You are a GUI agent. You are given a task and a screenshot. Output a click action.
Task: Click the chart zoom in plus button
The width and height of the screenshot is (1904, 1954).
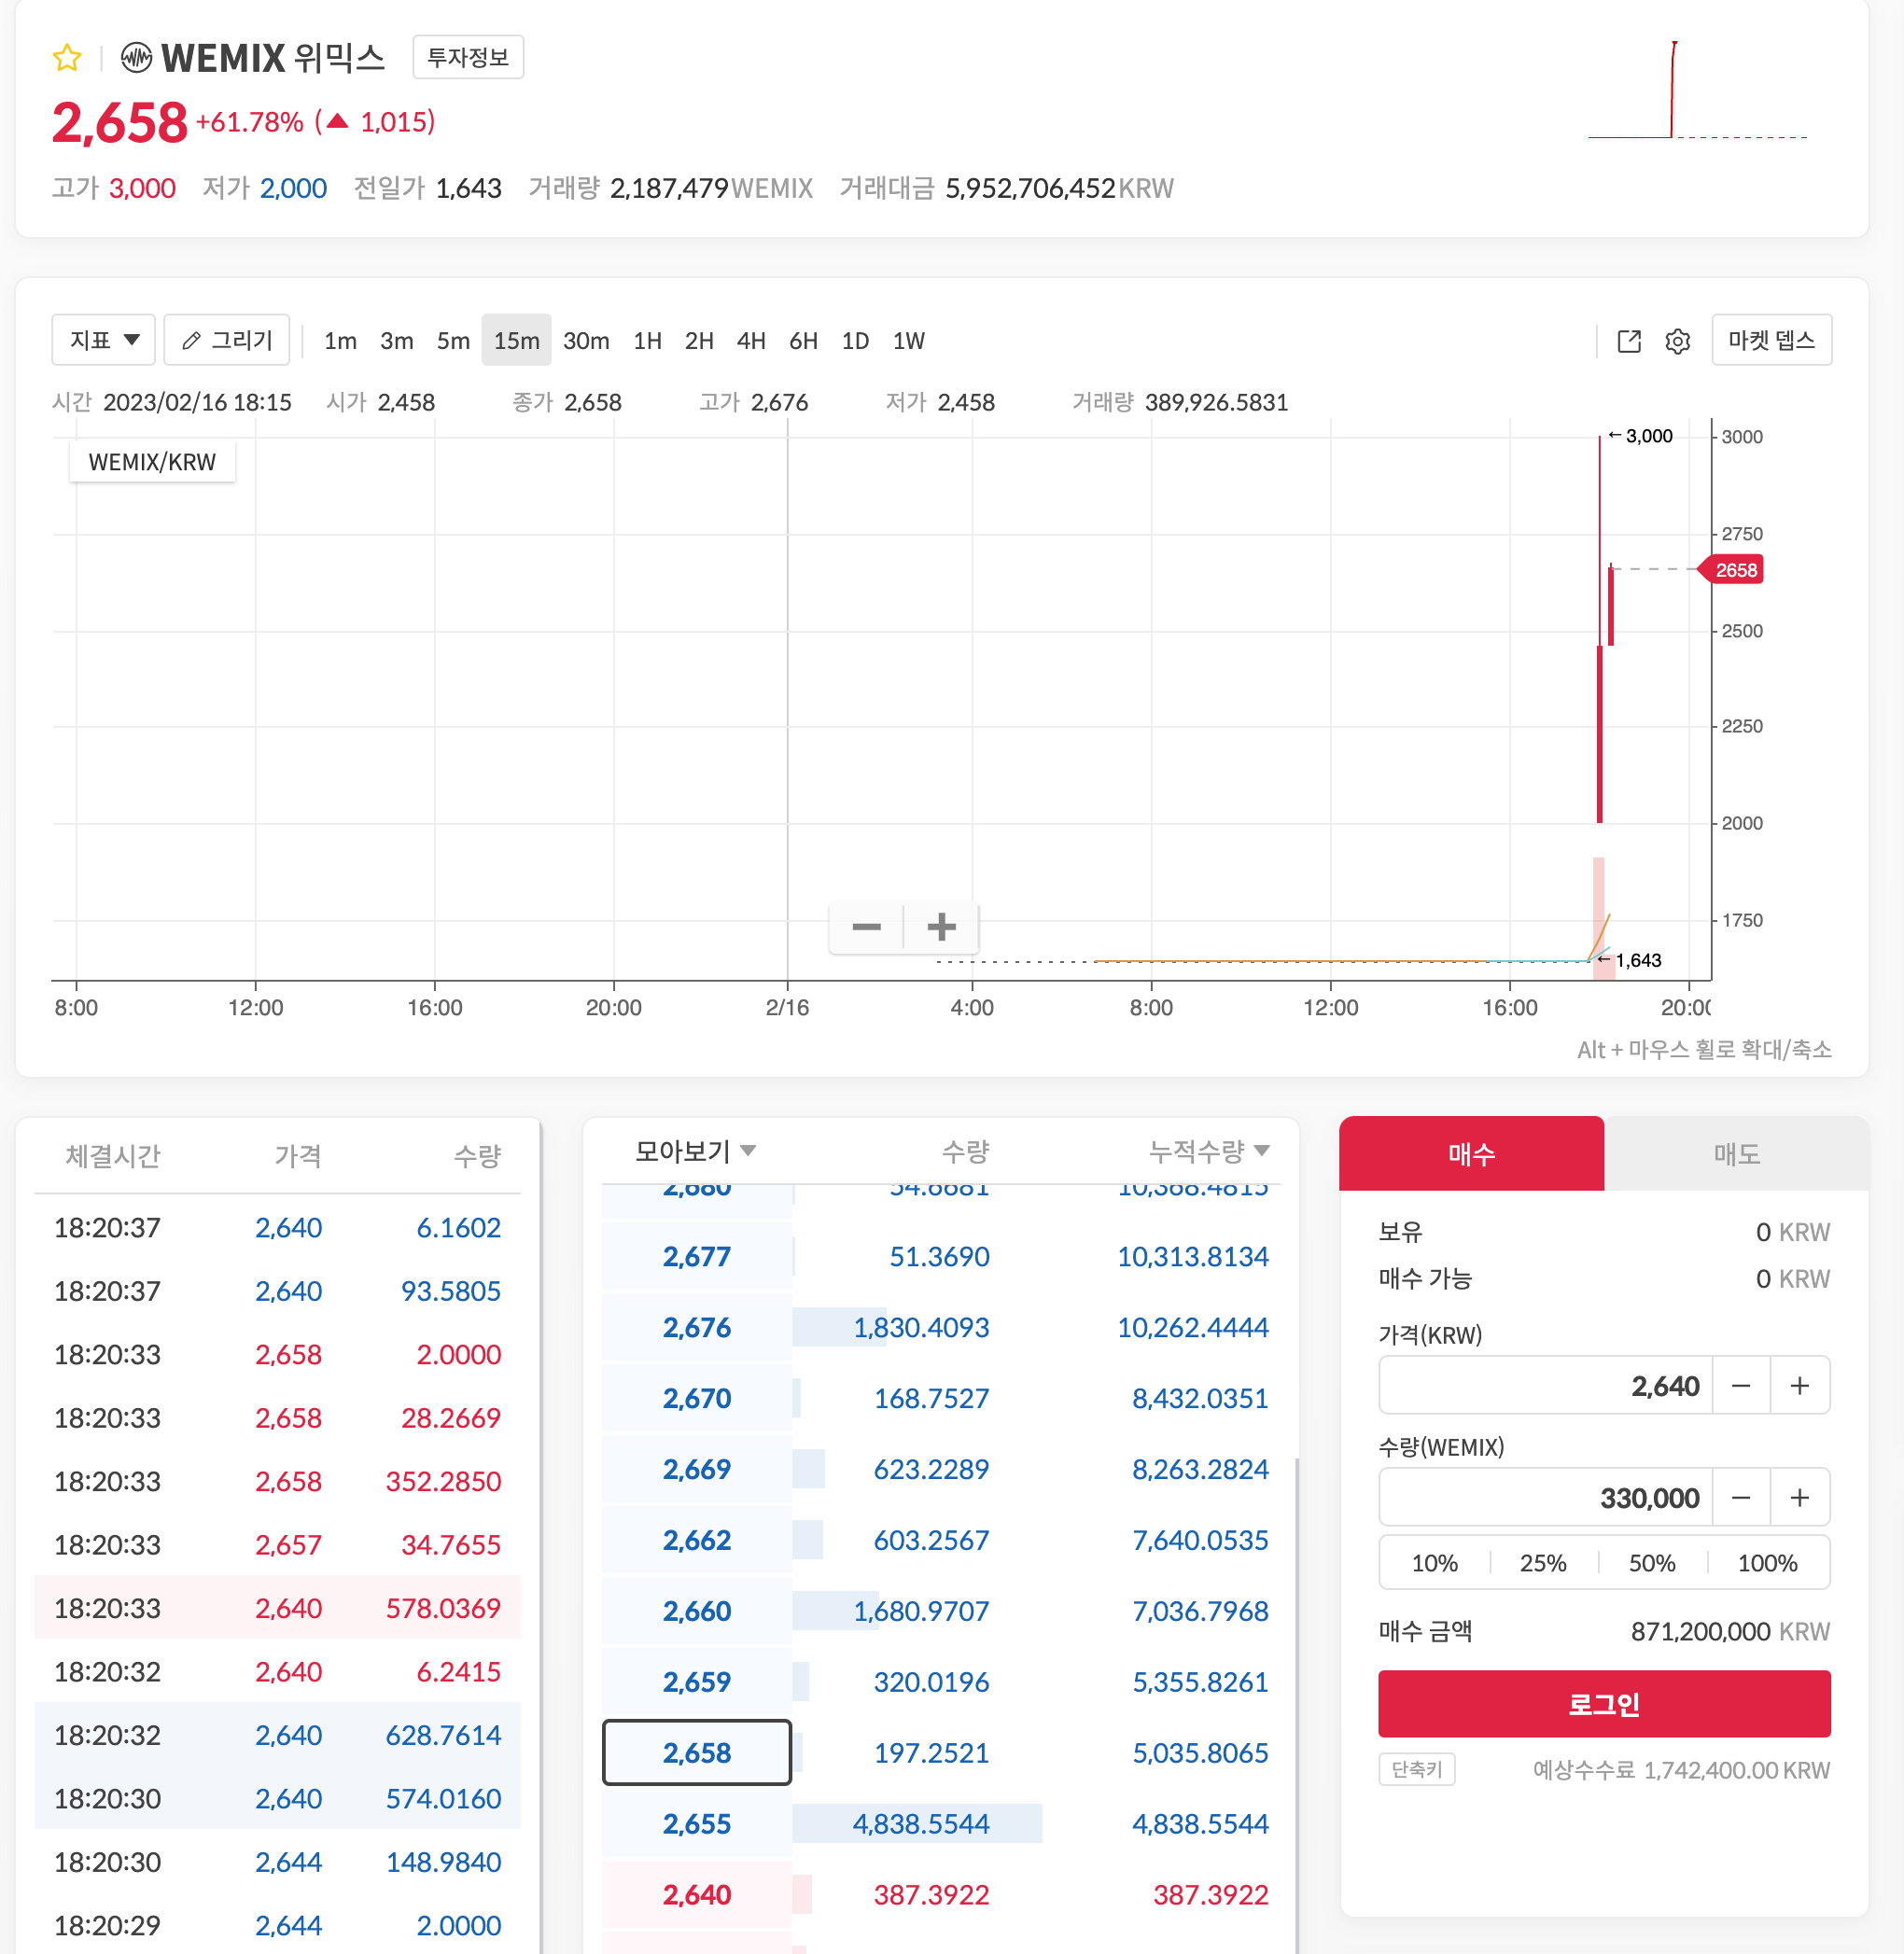click(941, 927)
